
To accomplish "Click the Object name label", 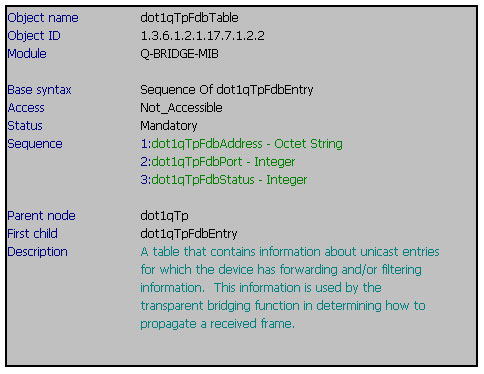I will [43, 18].
